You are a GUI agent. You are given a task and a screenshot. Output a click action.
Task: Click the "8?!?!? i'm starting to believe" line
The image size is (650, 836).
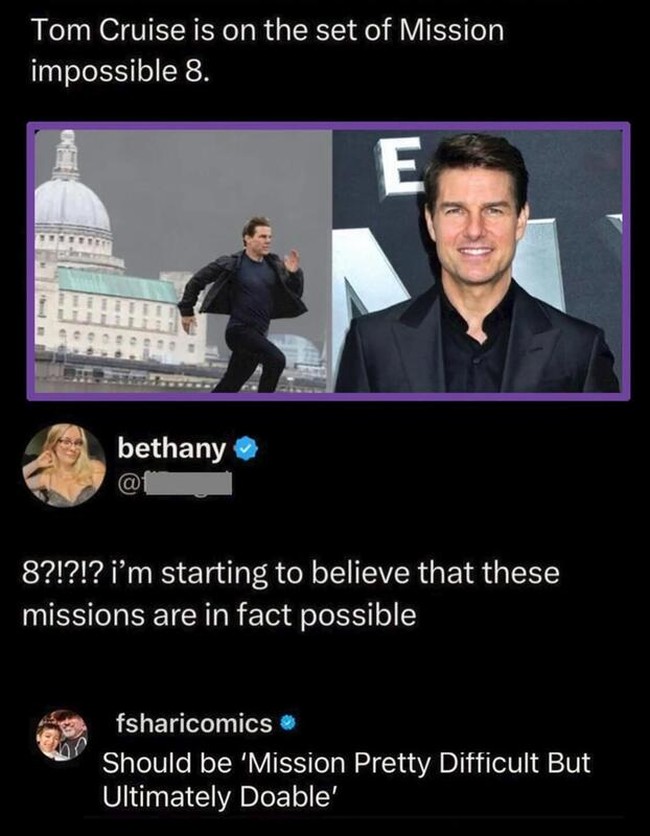pos(291,576)
